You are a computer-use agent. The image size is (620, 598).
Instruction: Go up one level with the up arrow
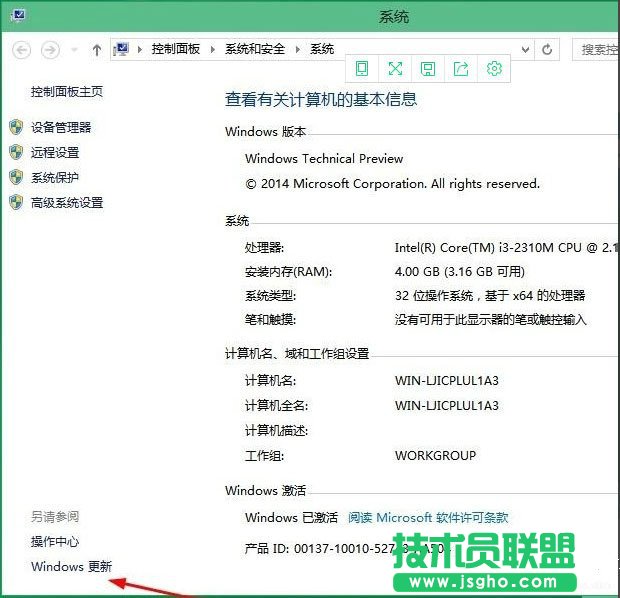point(97,50)
